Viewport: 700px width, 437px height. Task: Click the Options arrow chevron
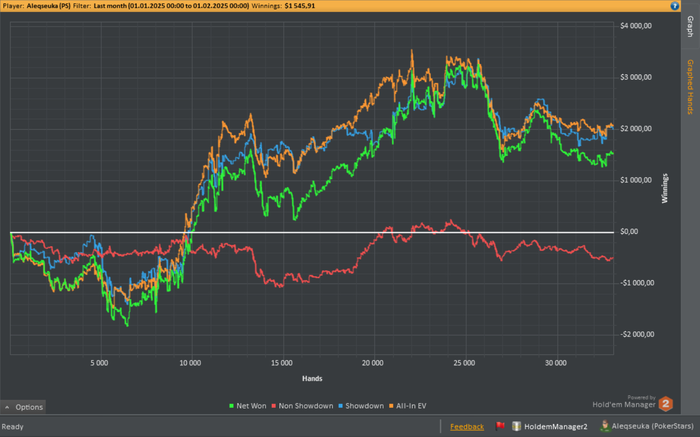(7, 407)
